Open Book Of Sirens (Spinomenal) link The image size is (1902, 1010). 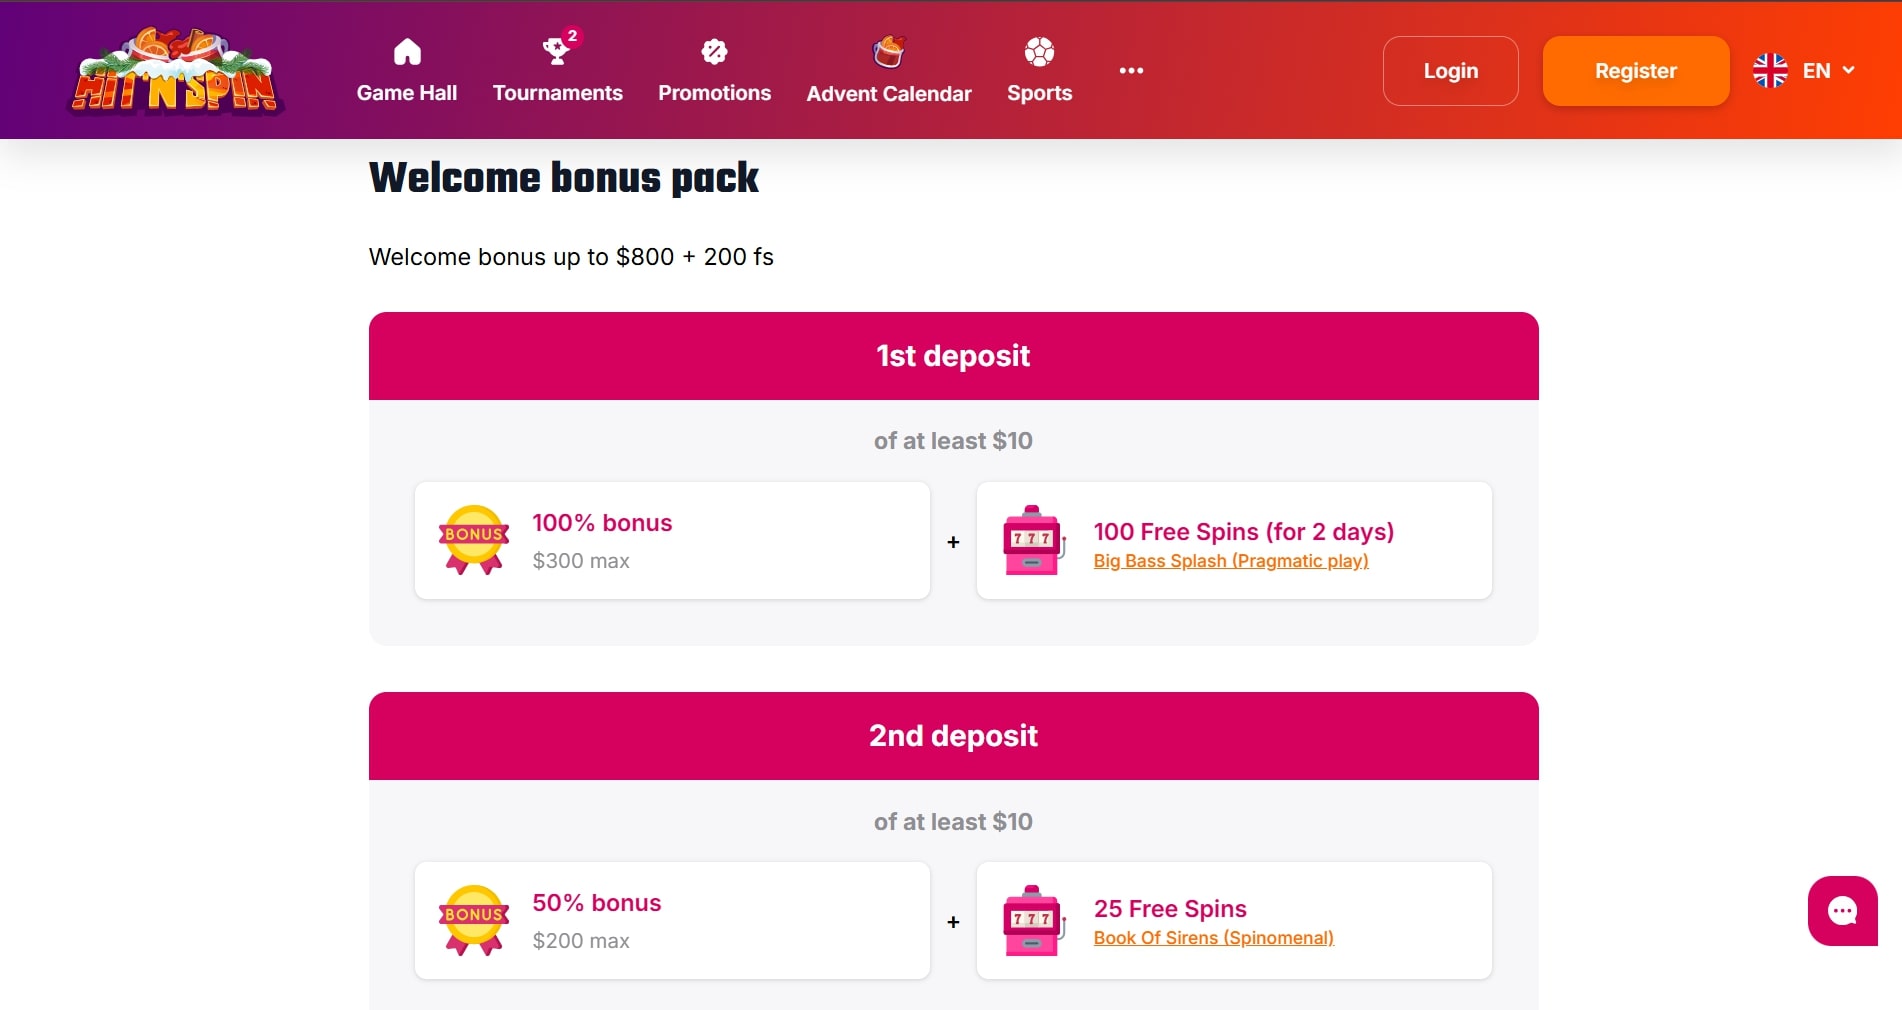pos(1213,938)
